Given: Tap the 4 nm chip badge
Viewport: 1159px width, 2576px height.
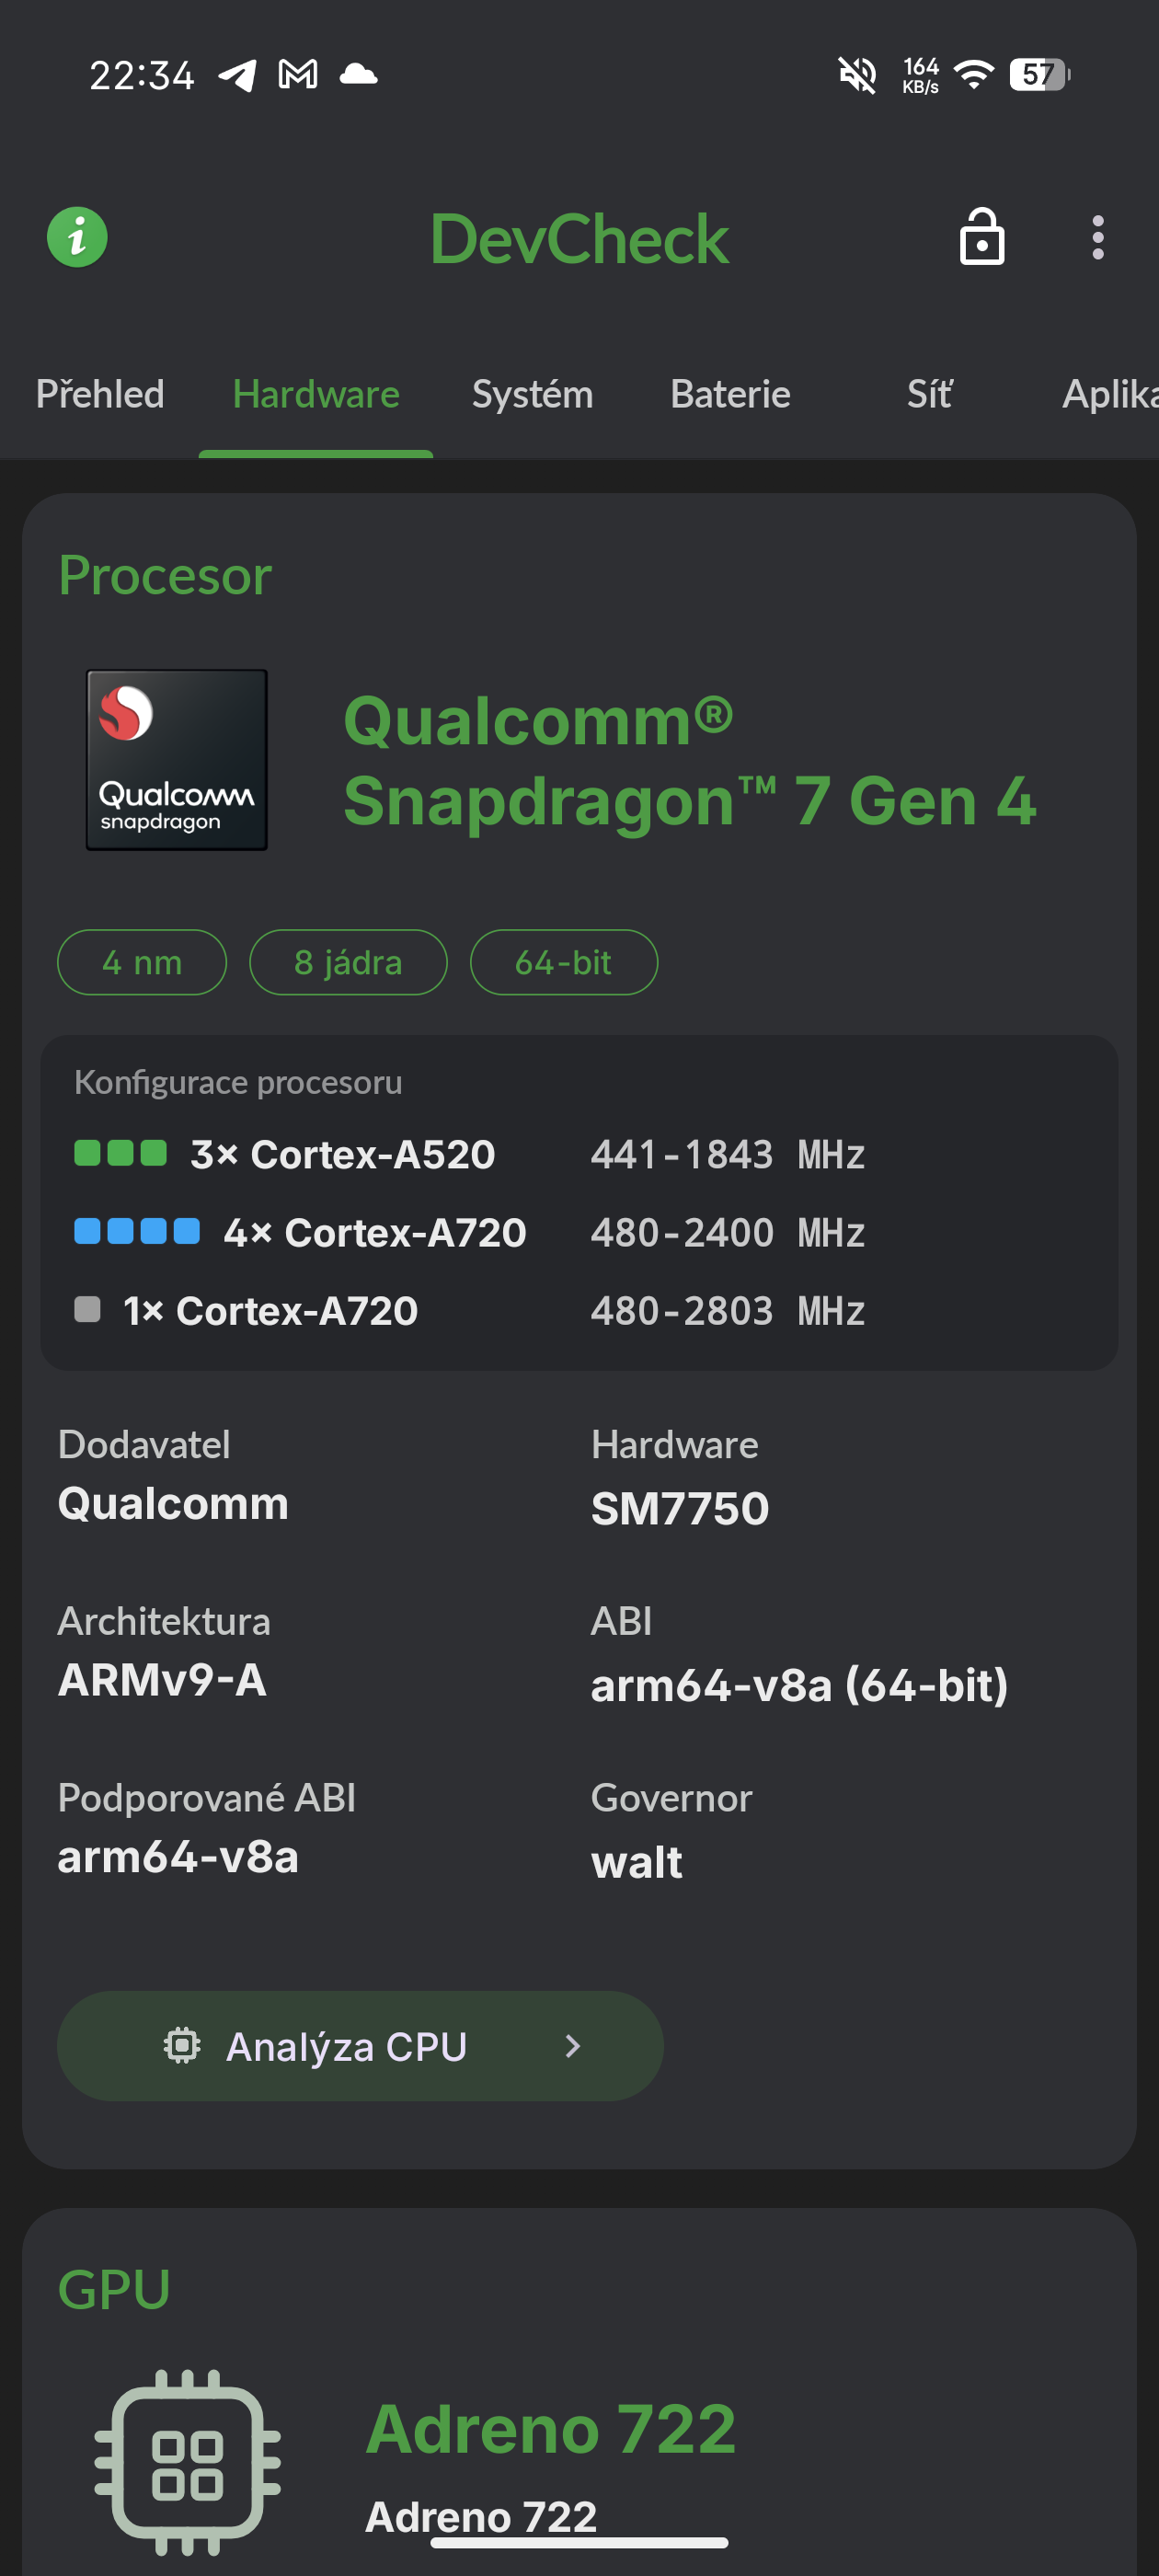Looking at the screenshot, I should 141,962.
